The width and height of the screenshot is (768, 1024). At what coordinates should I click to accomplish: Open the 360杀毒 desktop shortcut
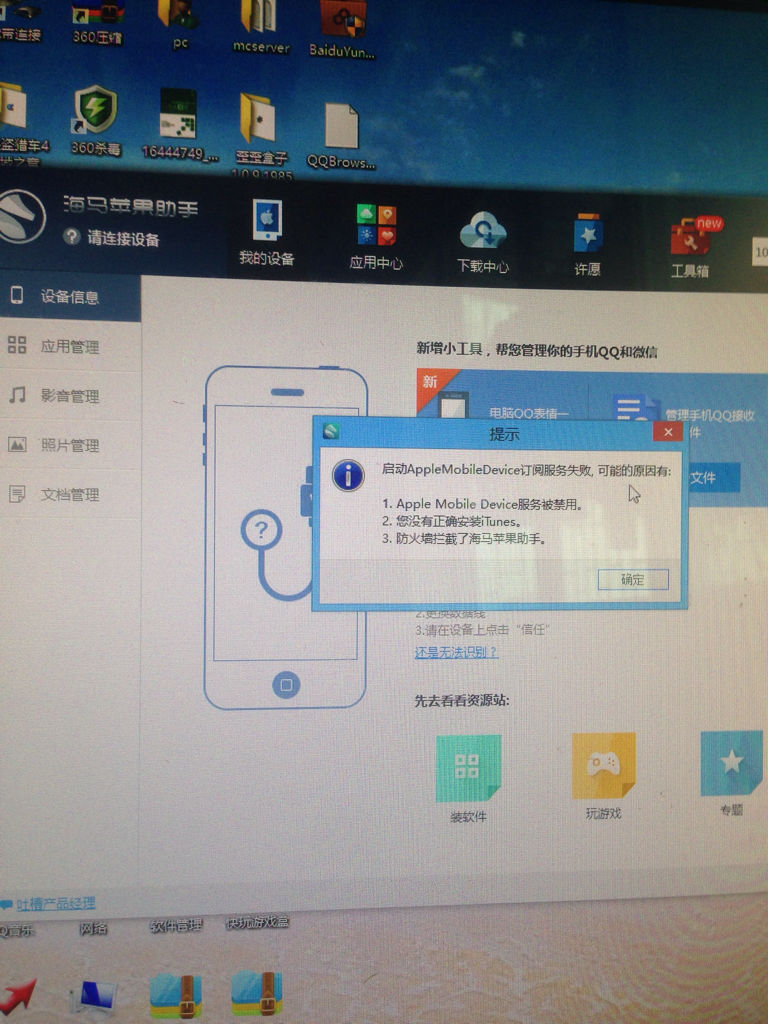(95, 120)
